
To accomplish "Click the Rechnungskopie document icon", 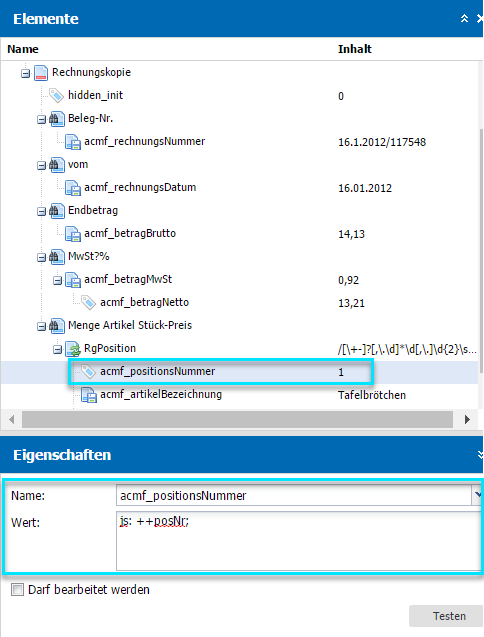I will [41, 73].
